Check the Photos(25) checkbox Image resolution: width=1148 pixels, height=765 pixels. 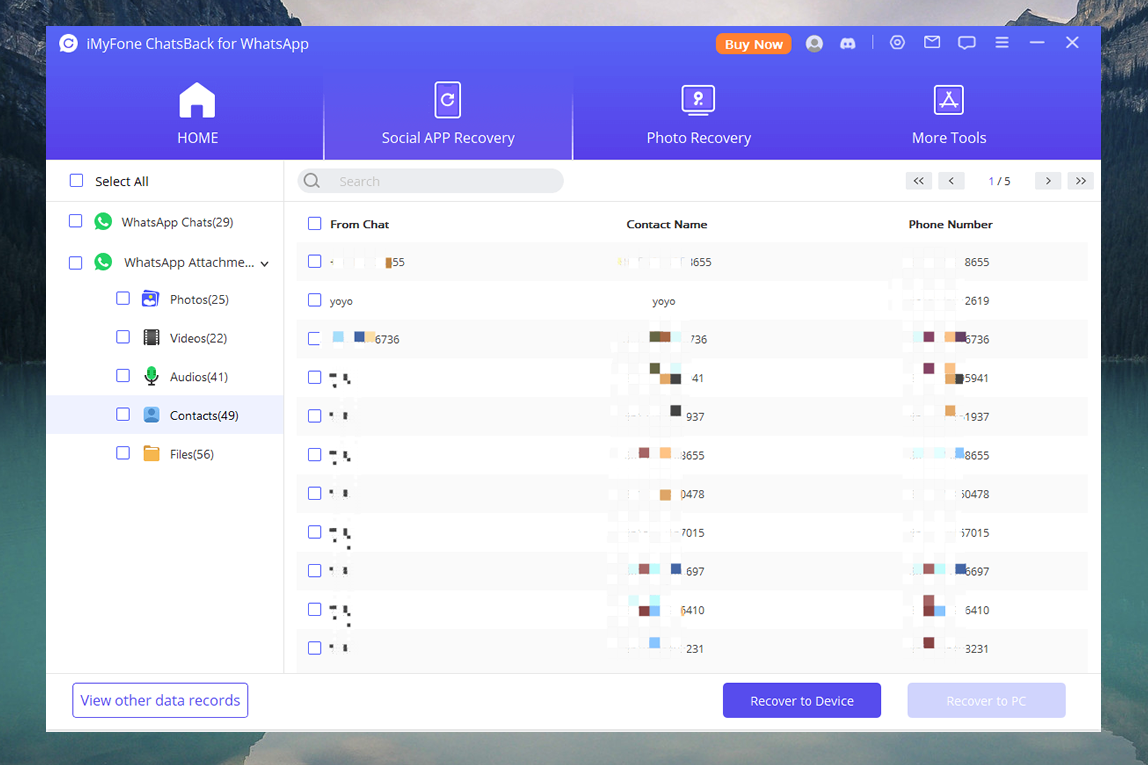point(123,298)
